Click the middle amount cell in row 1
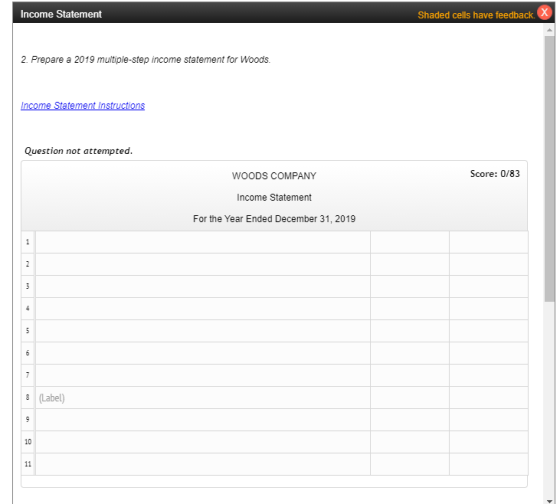 coord(410,242)
